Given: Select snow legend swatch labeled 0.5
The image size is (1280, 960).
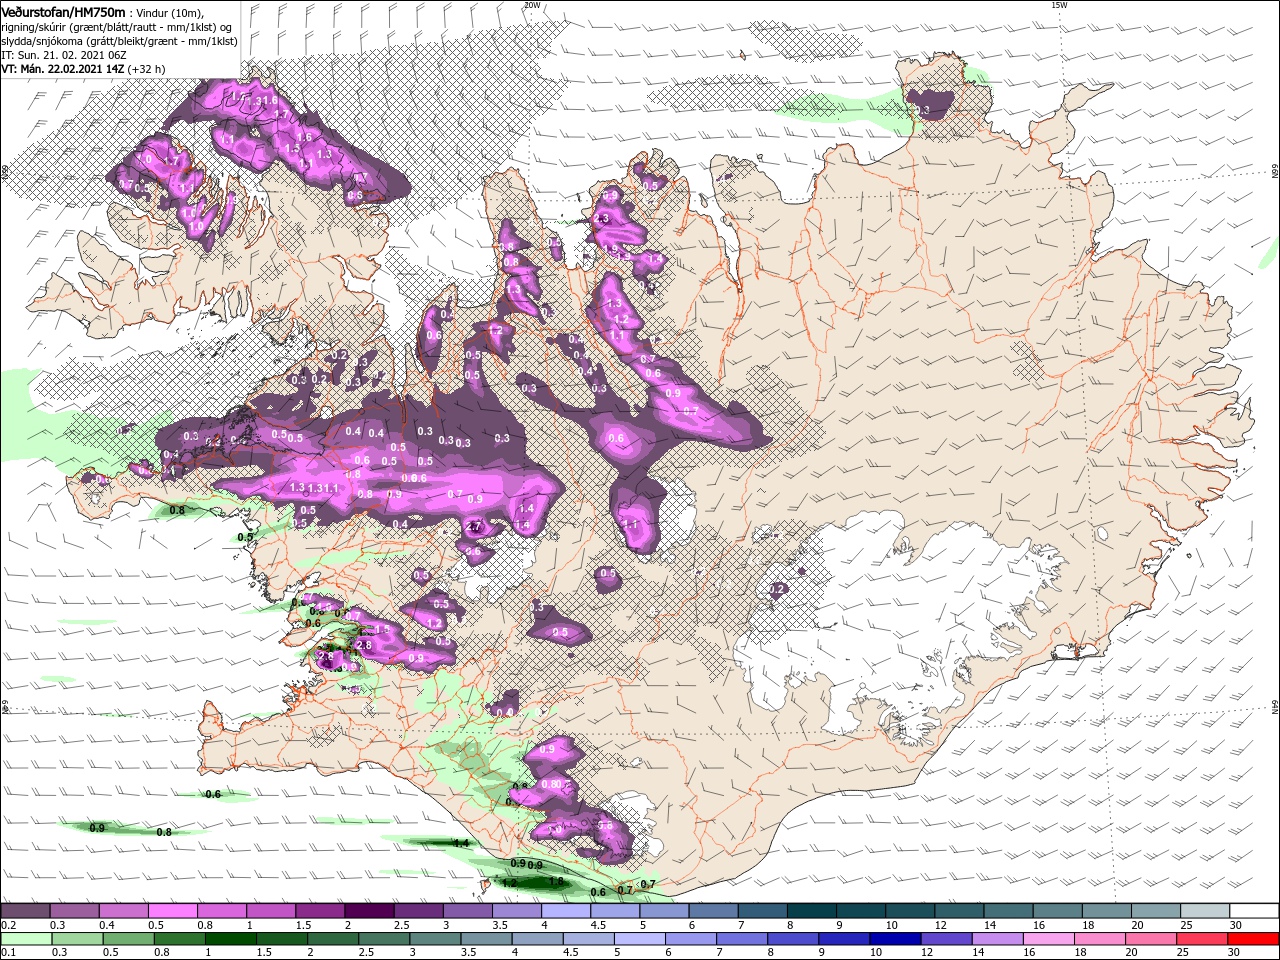Looking at the screenshot, I should (172, 911).
